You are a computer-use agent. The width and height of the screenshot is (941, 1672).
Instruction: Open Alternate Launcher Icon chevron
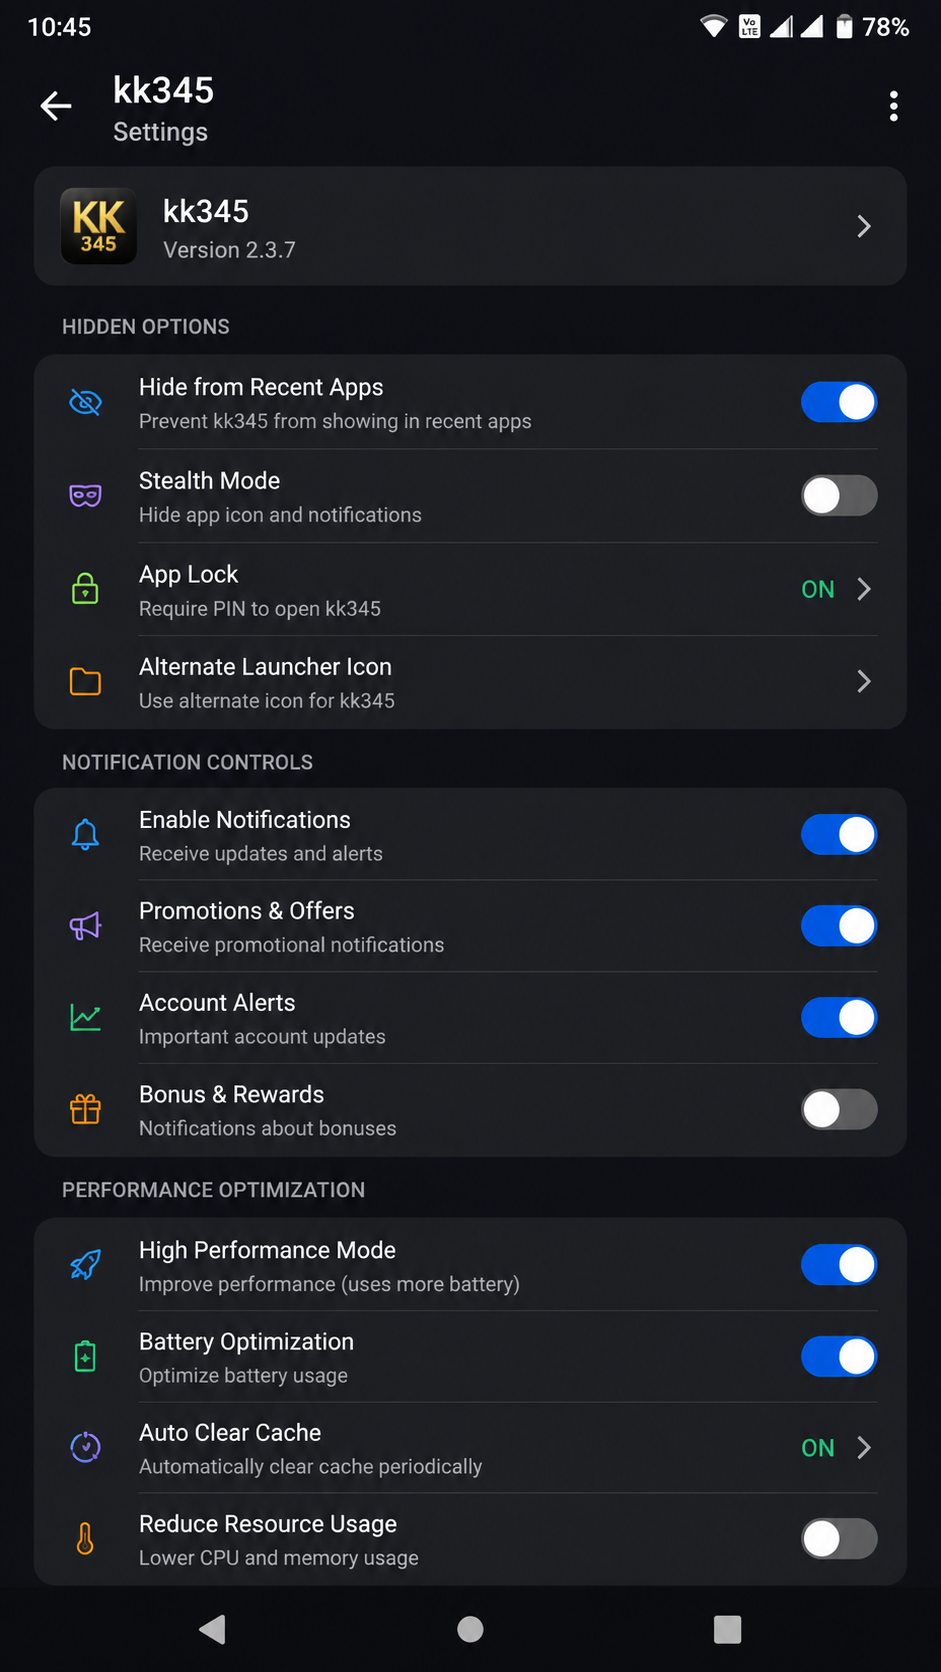point(864,682)
